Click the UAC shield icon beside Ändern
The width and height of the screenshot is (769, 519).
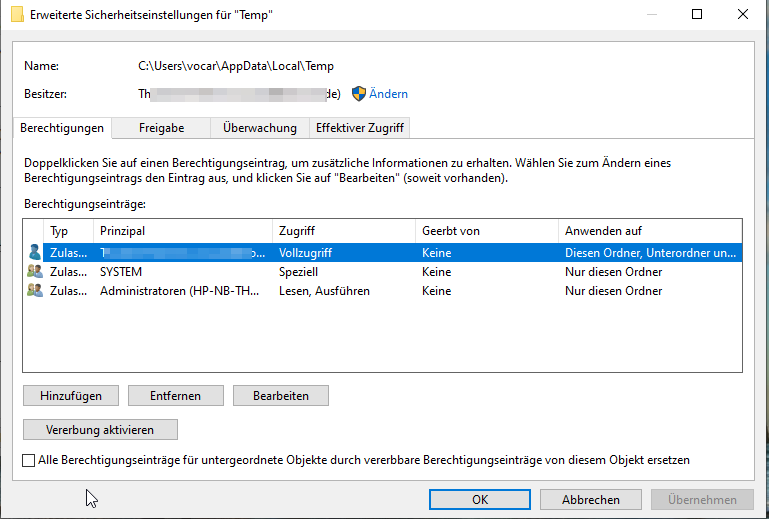[359, 94]
